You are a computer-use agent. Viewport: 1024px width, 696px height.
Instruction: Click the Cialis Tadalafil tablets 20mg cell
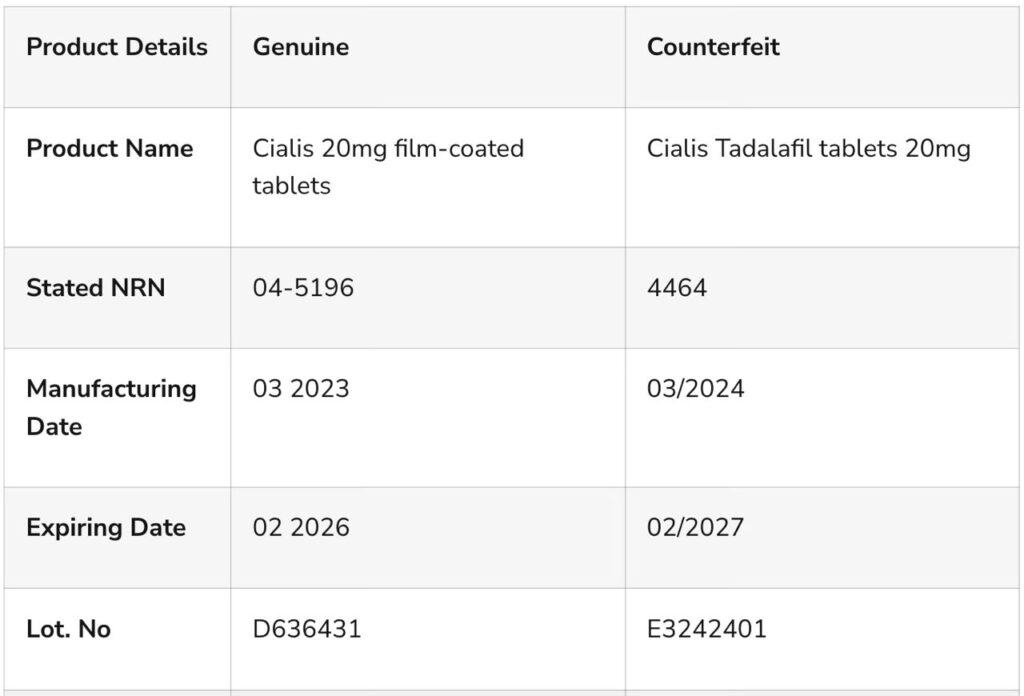coord(808,149)
